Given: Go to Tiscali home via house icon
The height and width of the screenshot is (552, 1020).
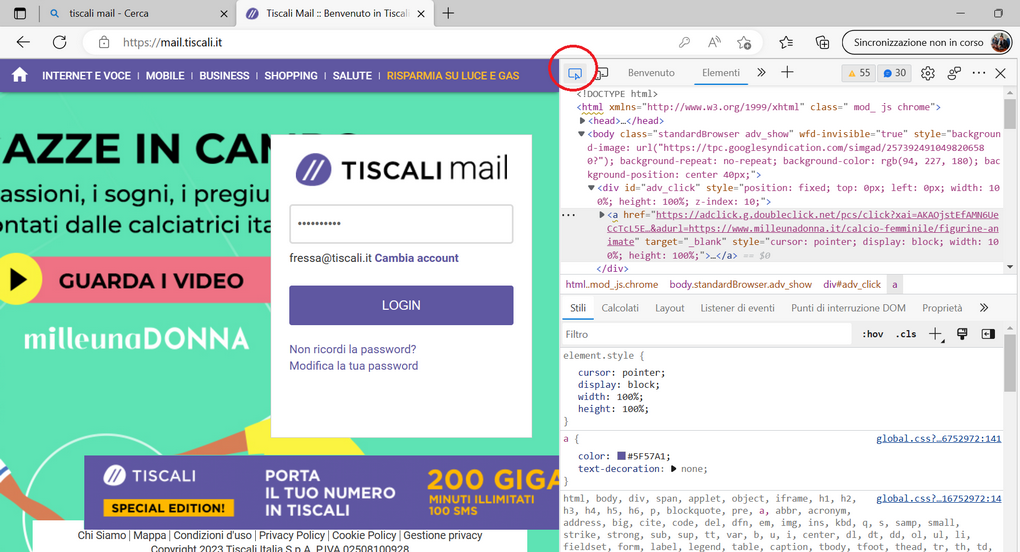Looking at the screenshot, I should pos(20,75).
